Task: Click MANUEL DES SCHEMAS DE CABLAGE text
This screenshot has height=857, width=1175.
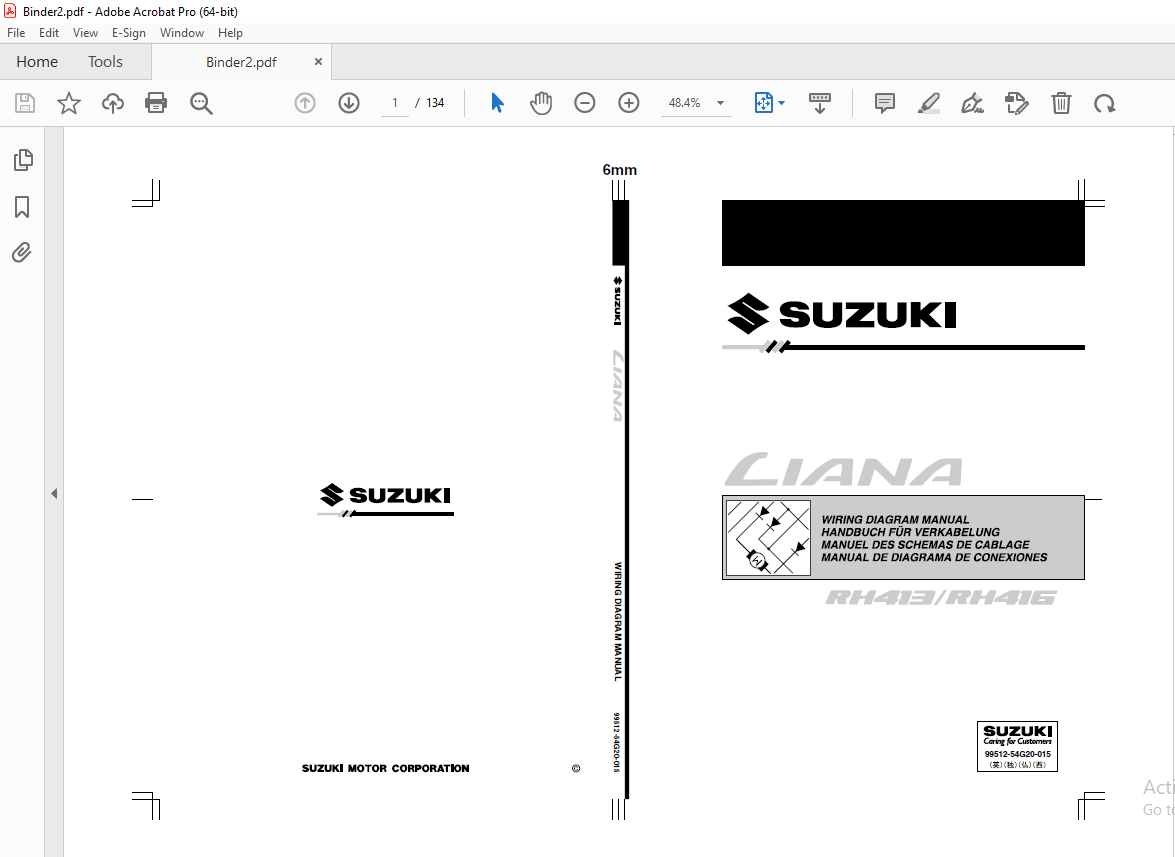Action: point(925,545)
